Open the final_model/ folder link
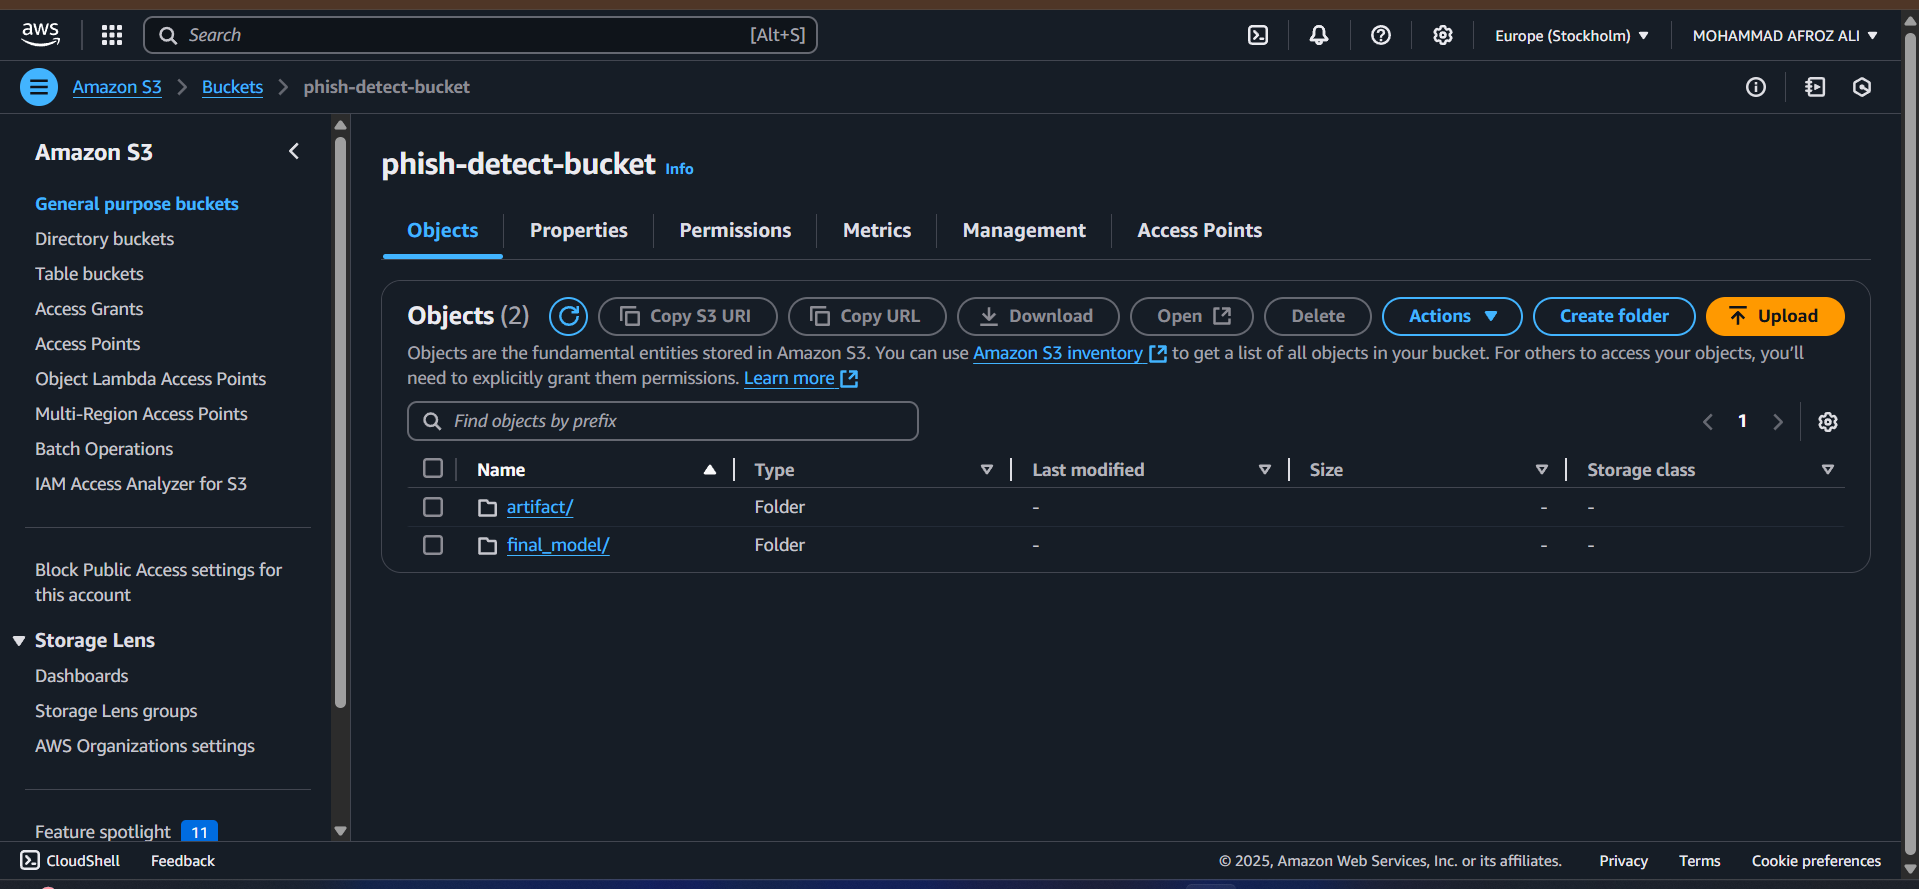 (557, 545)
